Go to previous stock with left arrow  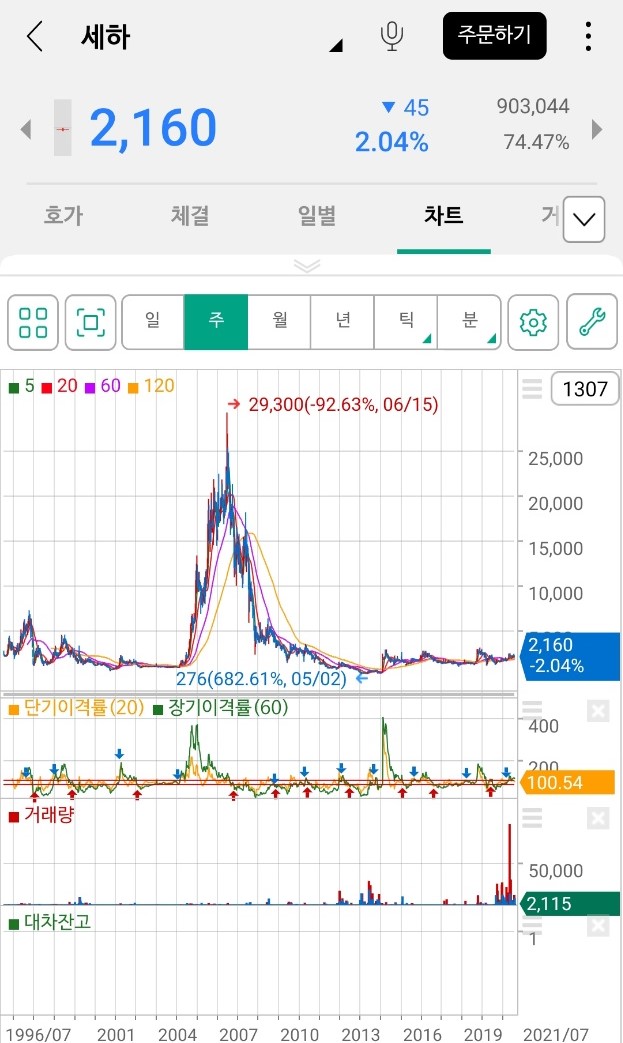pyautogui.click(x=26, y=128)
